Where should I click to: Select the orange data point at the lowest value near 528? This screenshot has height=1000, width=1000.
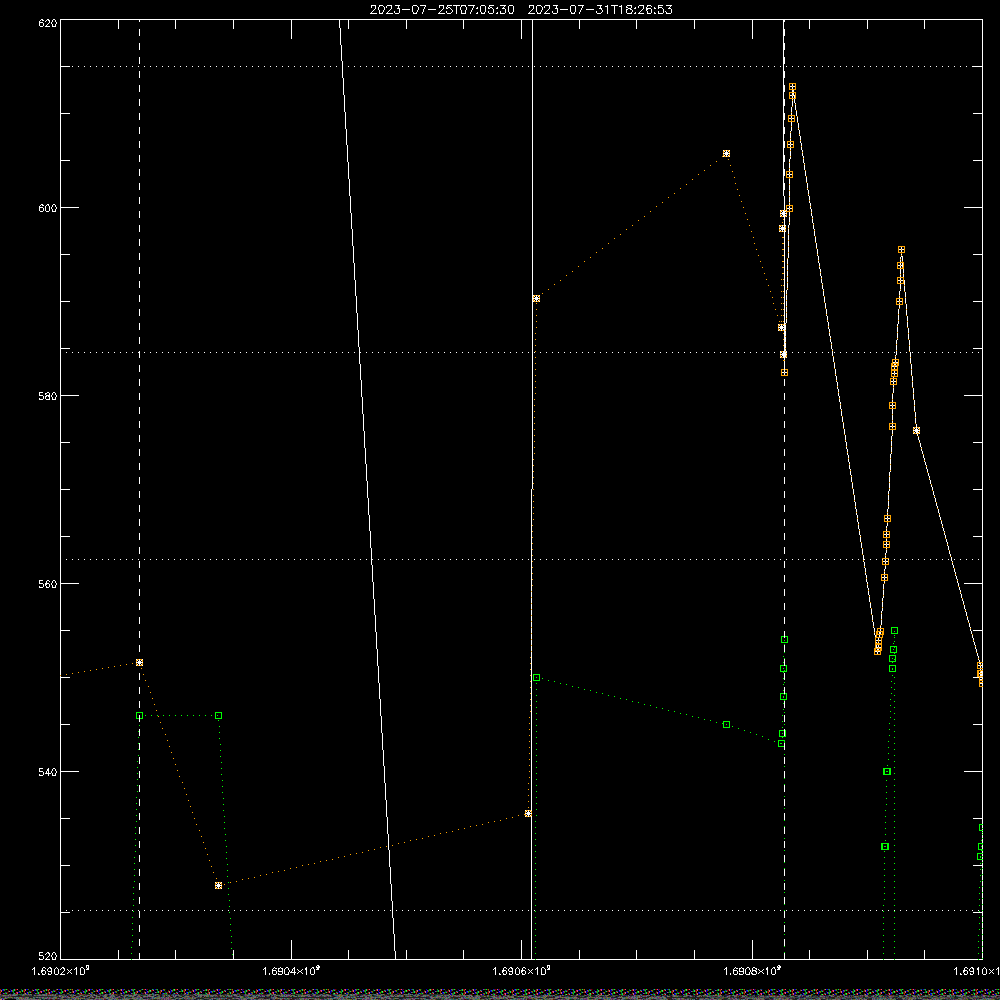(219, 885)
